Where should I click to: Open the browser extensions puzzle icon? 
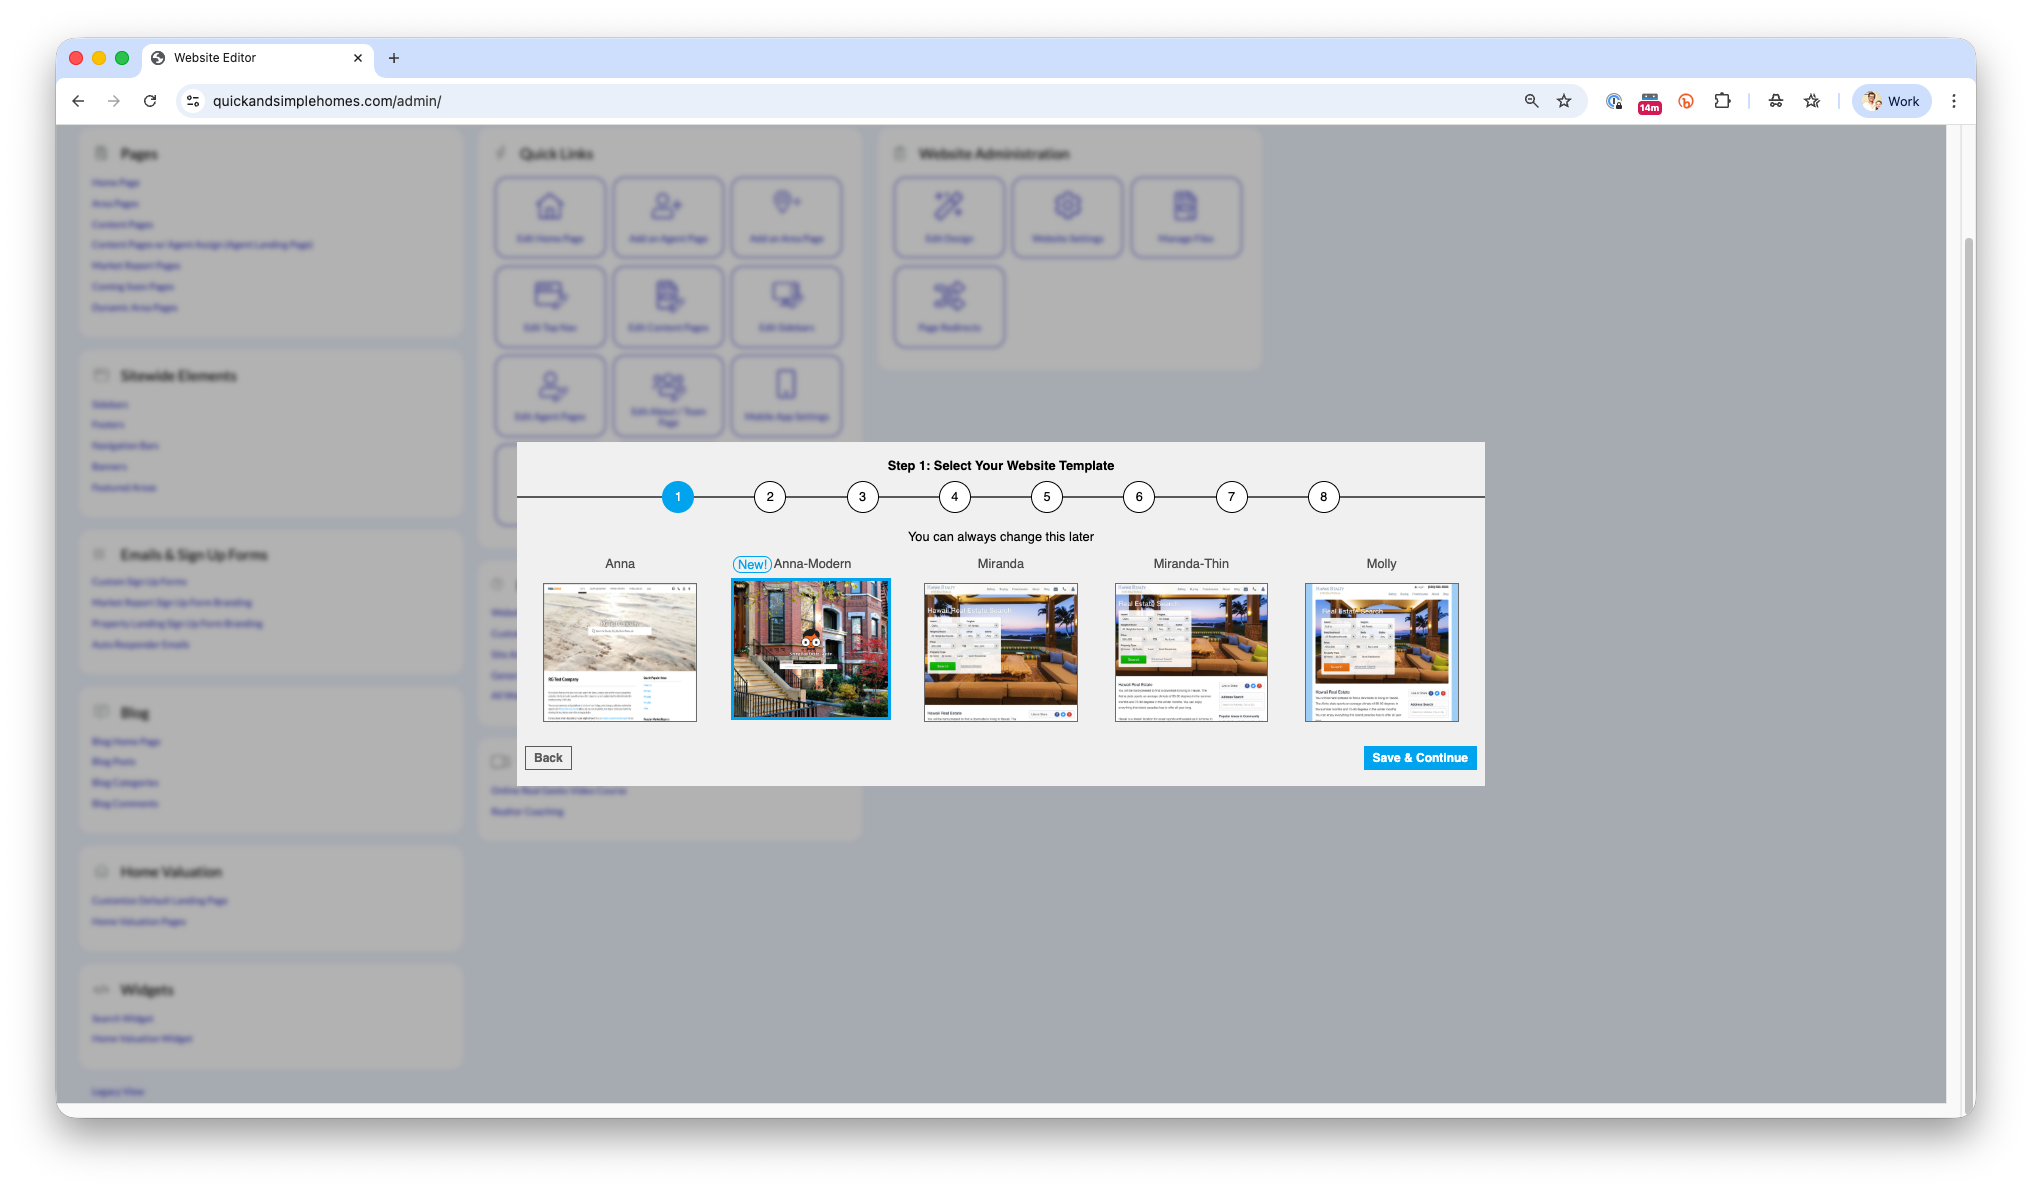pyautogui.click(x=1722, y=101)
